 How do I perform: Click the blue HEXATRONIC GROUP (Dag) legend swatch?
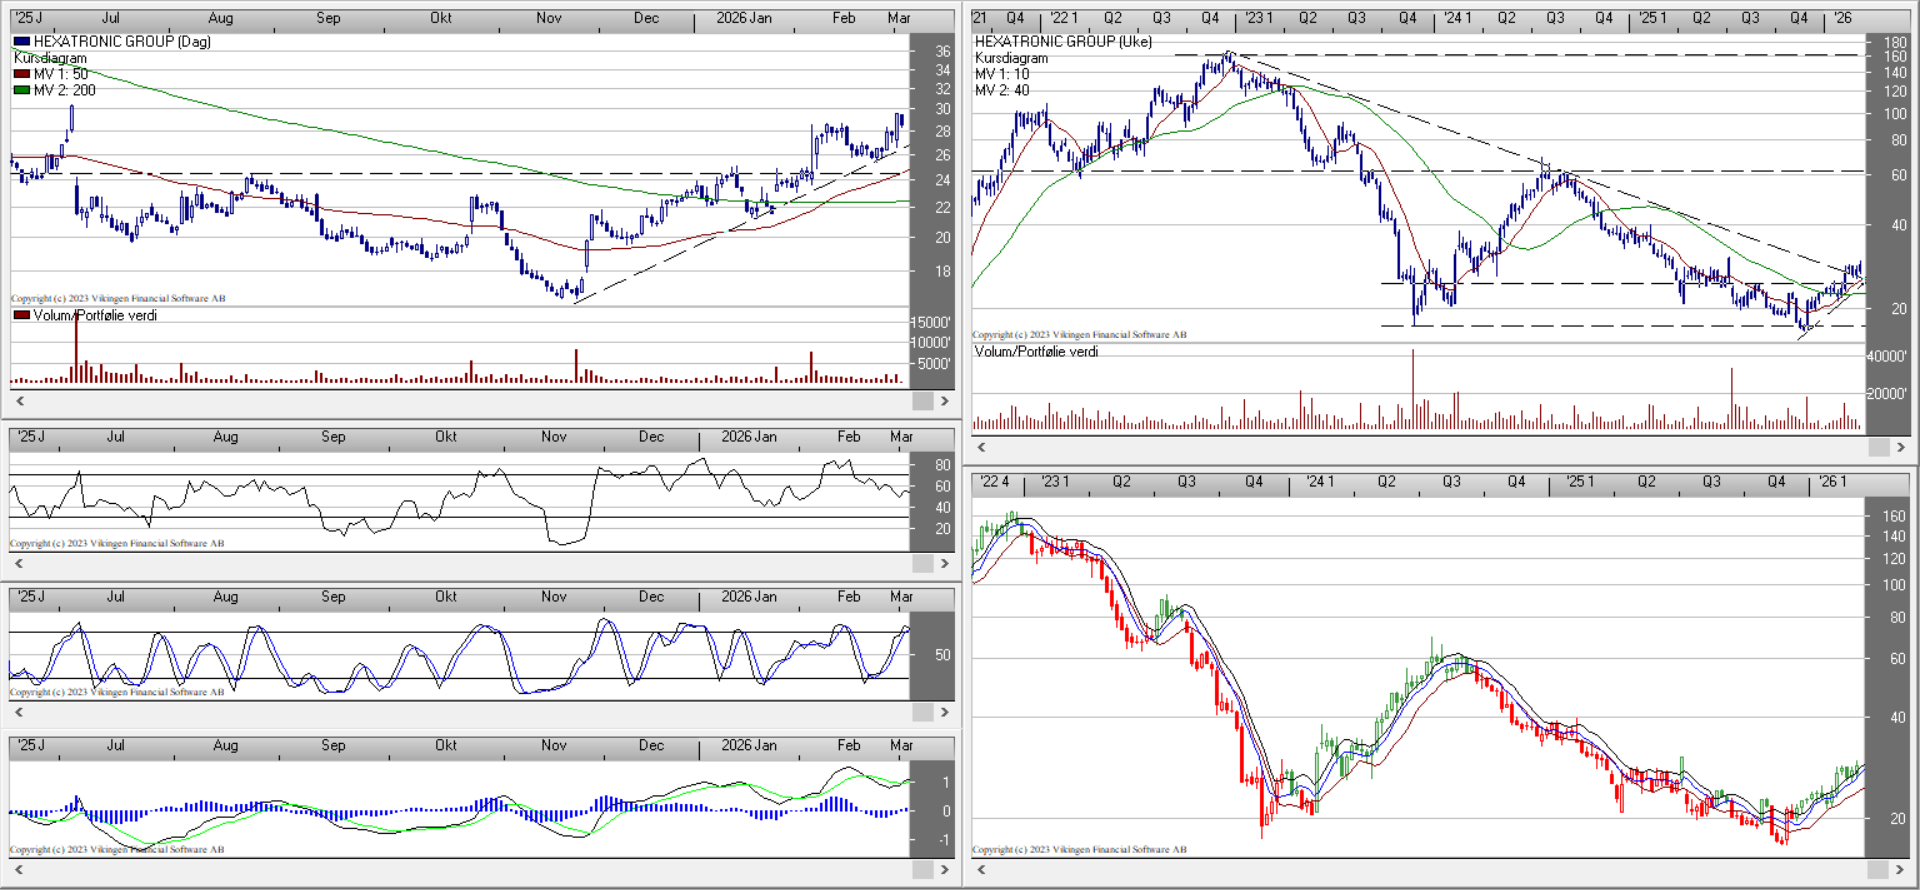21,42
